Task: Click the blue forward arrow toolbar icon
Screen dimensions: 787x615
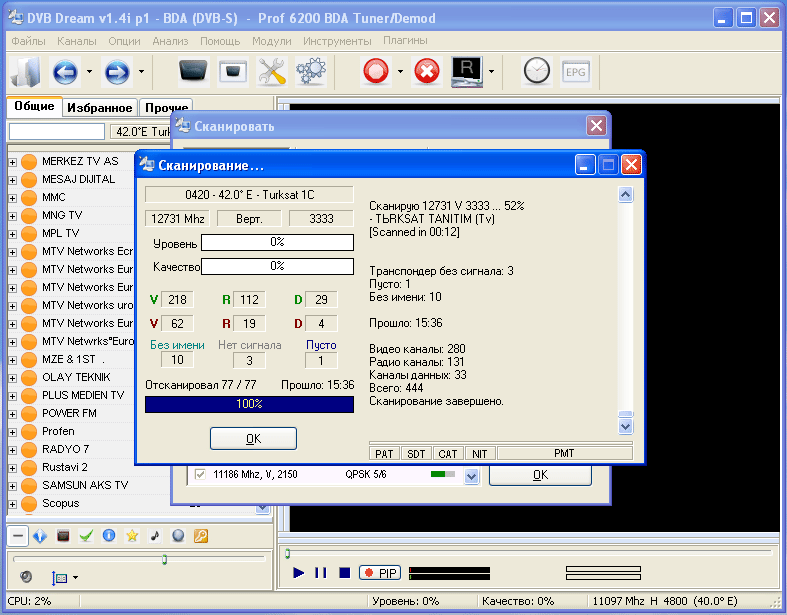Action: click(x=117, y=72)
